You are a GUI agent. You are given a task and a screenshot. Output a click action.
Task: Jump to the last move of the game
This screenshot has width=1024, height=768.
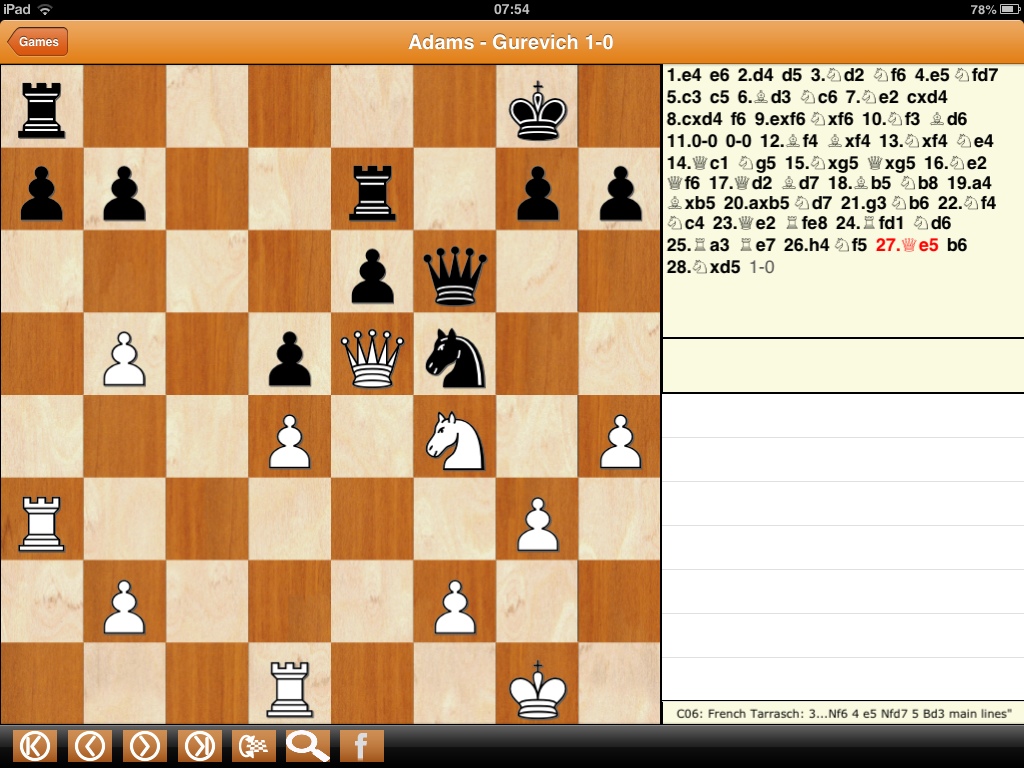coord(200,746)
